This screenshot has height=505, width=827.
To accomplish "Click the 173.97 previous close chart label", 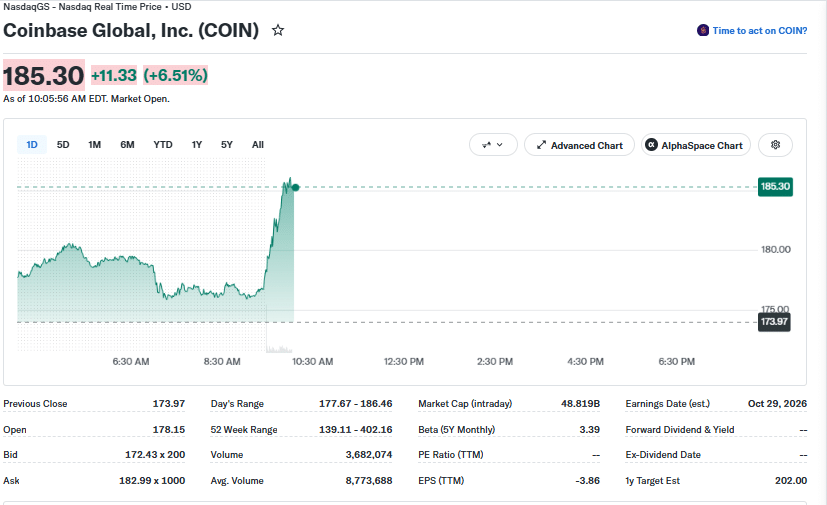I will click(x=774, y=322).
